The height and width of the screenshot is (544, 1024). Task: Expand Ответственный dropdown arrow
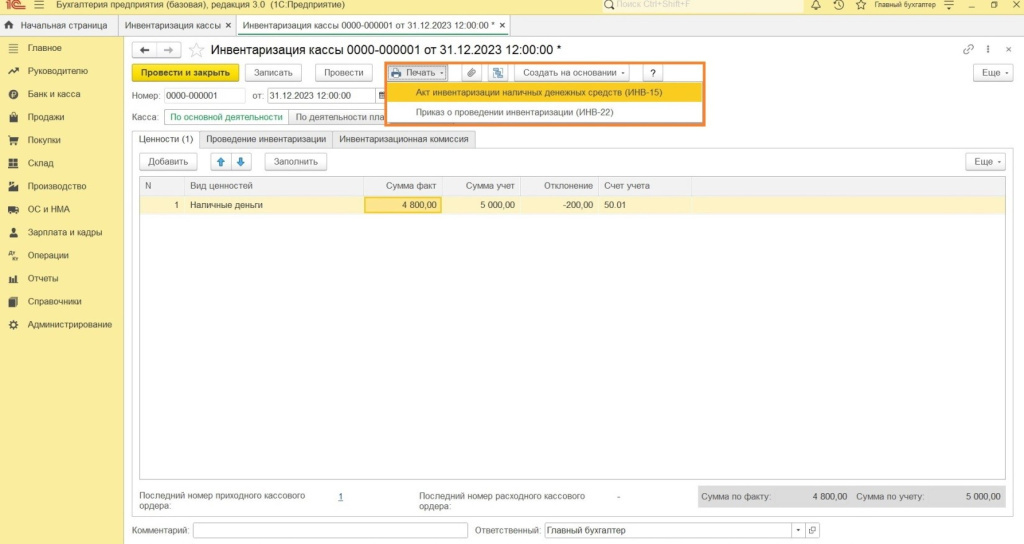798,530
